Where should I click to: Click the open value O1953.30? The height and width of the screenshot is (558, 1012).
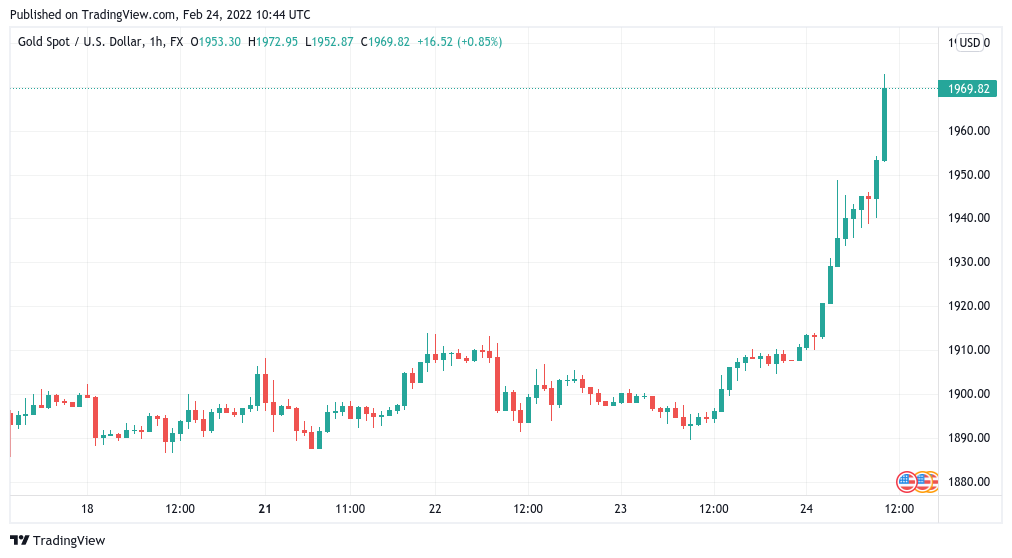(x=216, y=42)
